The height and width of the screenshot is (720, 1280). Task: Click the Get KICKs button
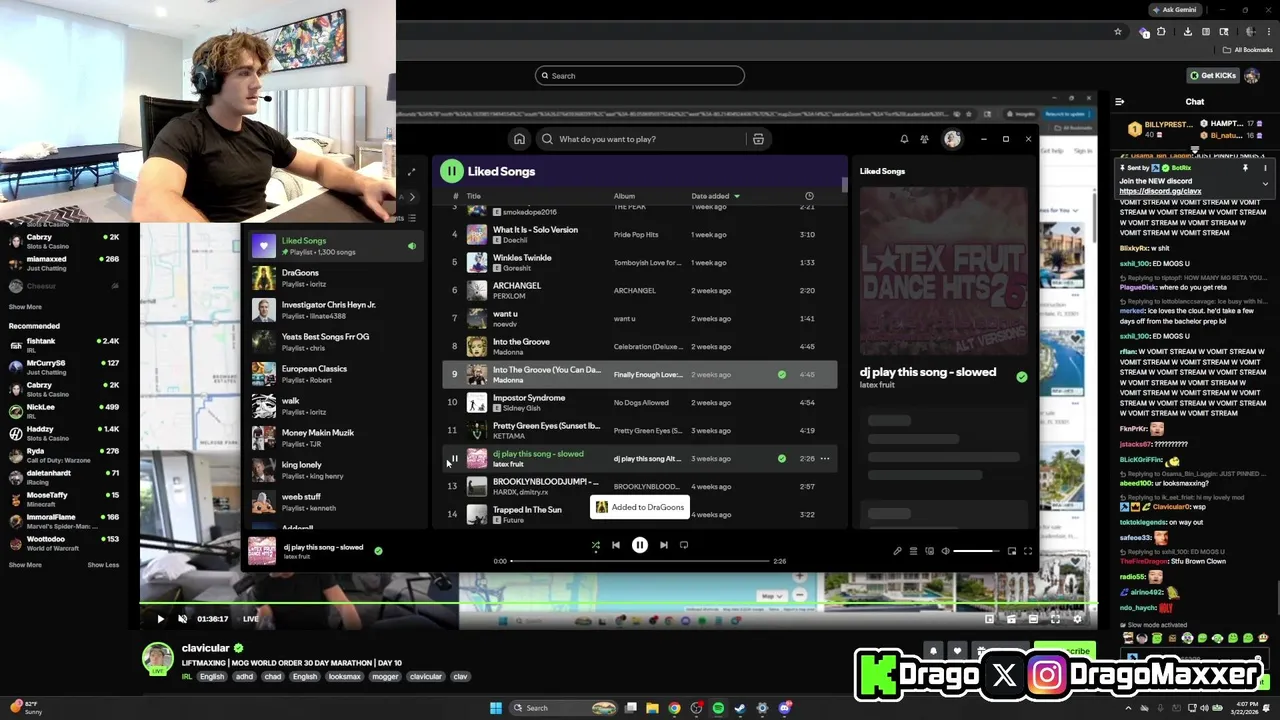(x=1213, y=76)
